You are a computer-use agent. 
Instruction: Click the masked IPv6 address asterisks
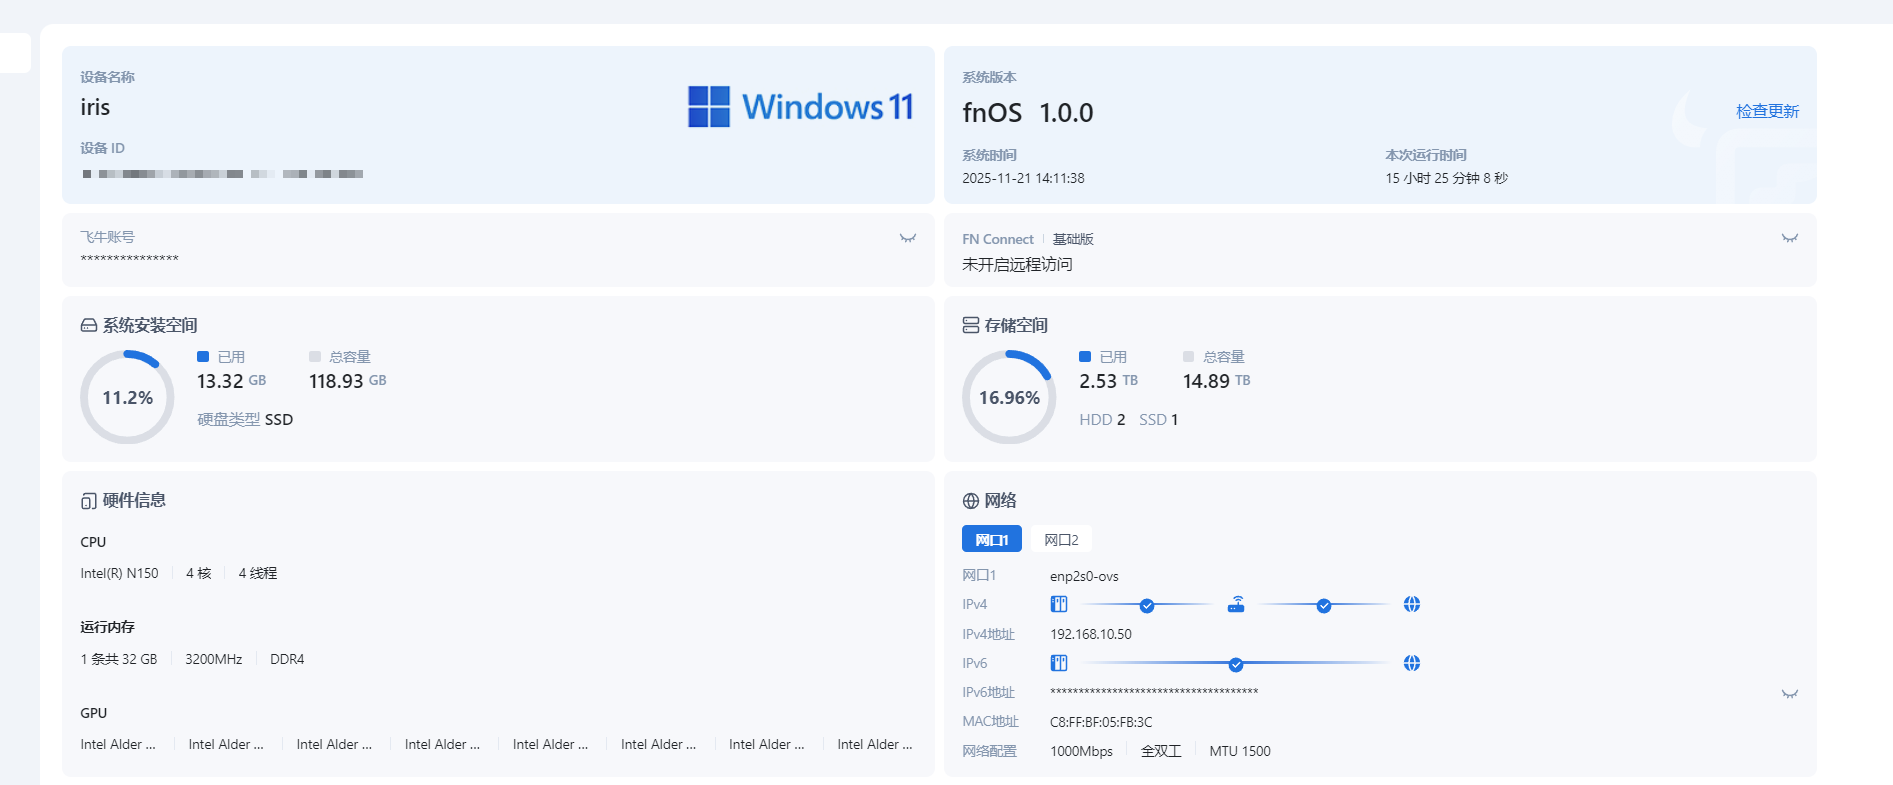tap(1154, 692)
